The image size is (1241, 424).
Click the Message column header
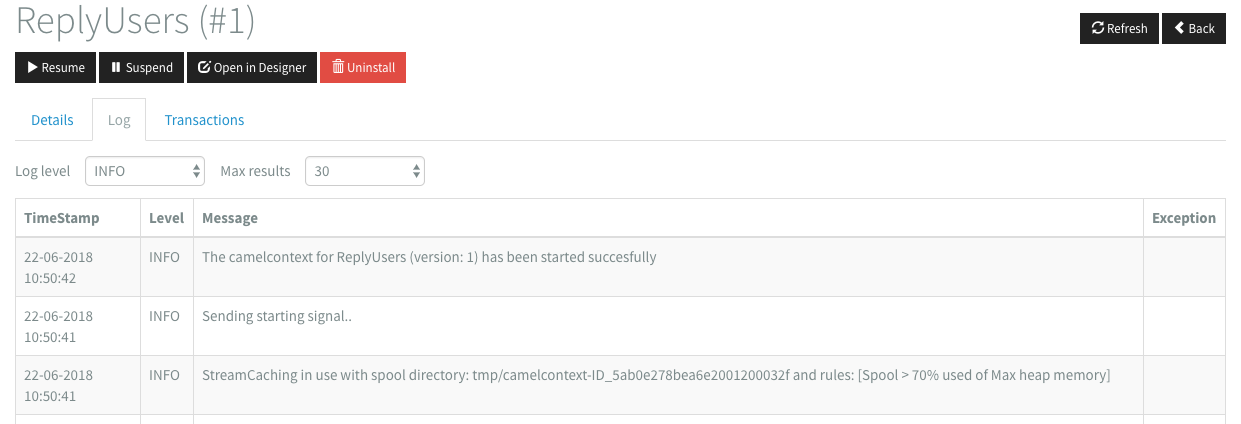click(230, 218)
